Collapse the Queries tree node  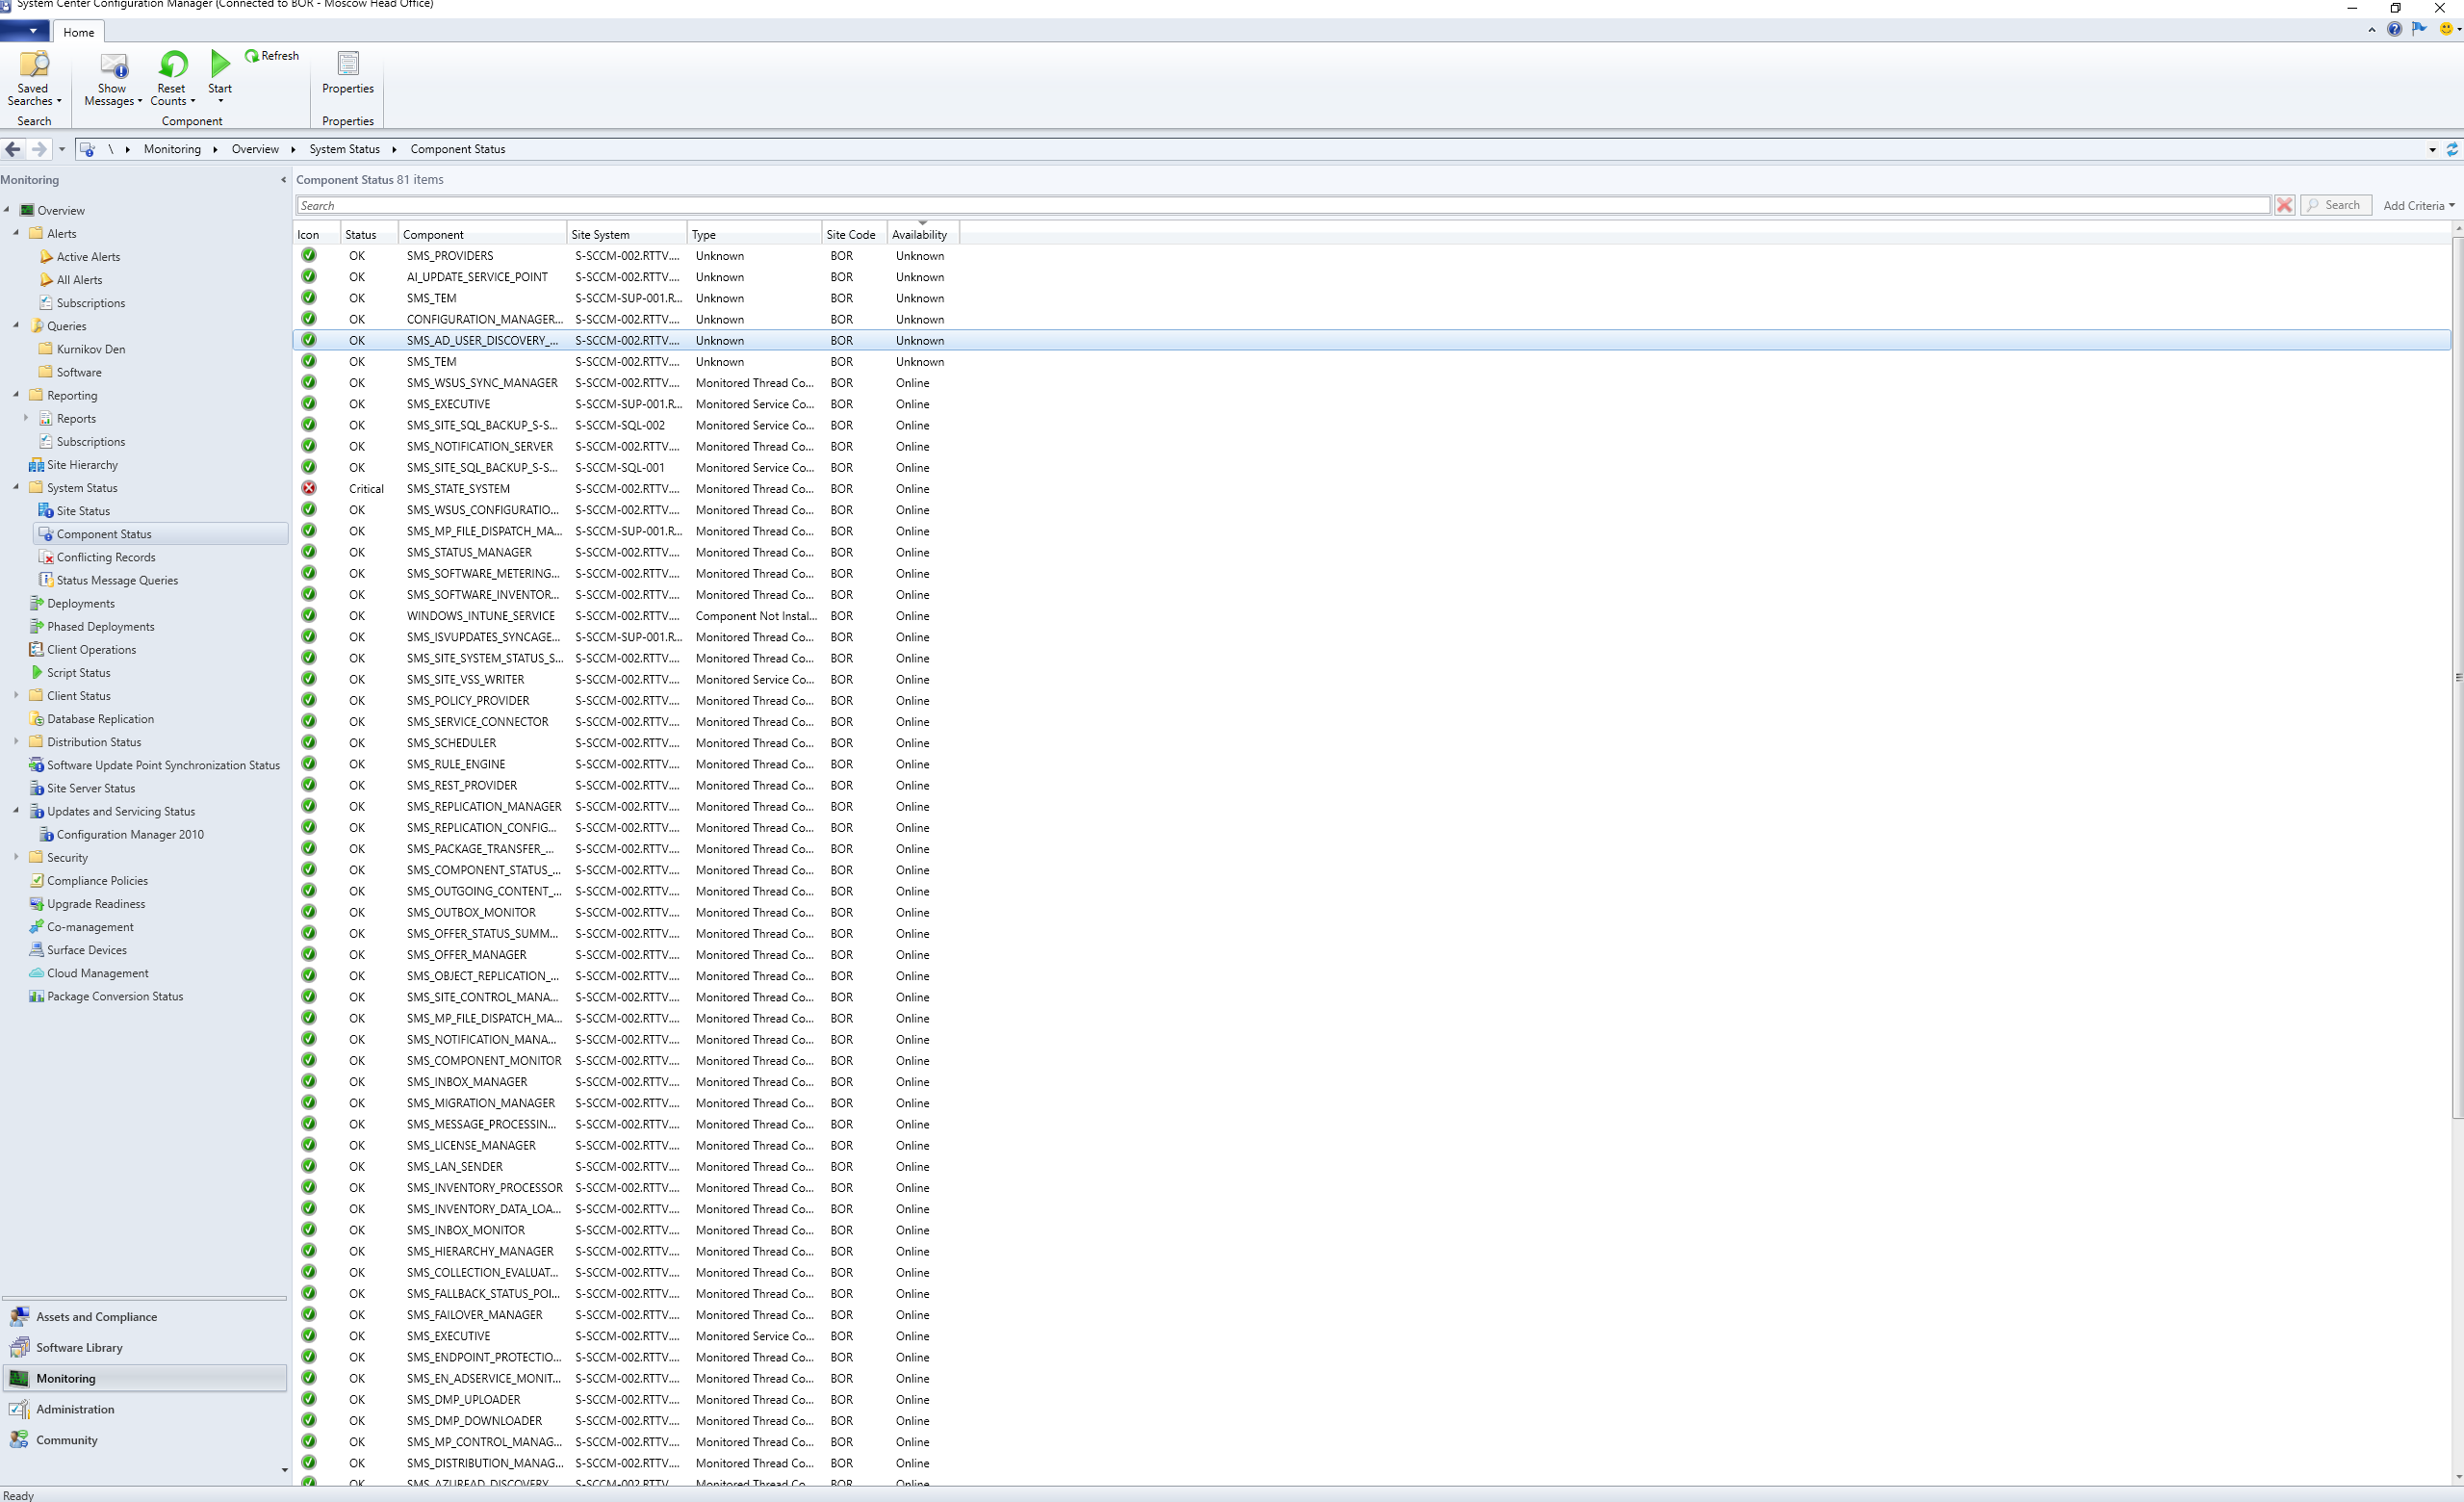coord(16,325)
